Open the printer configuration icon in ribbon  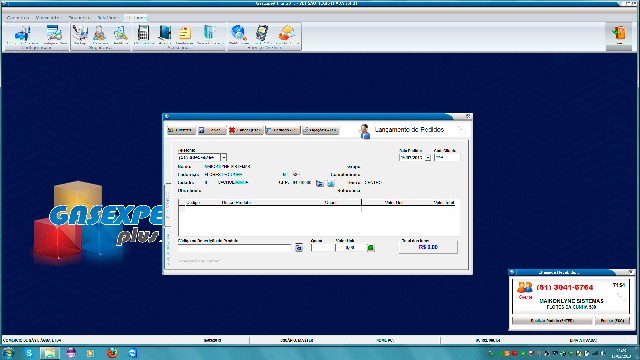23,35
